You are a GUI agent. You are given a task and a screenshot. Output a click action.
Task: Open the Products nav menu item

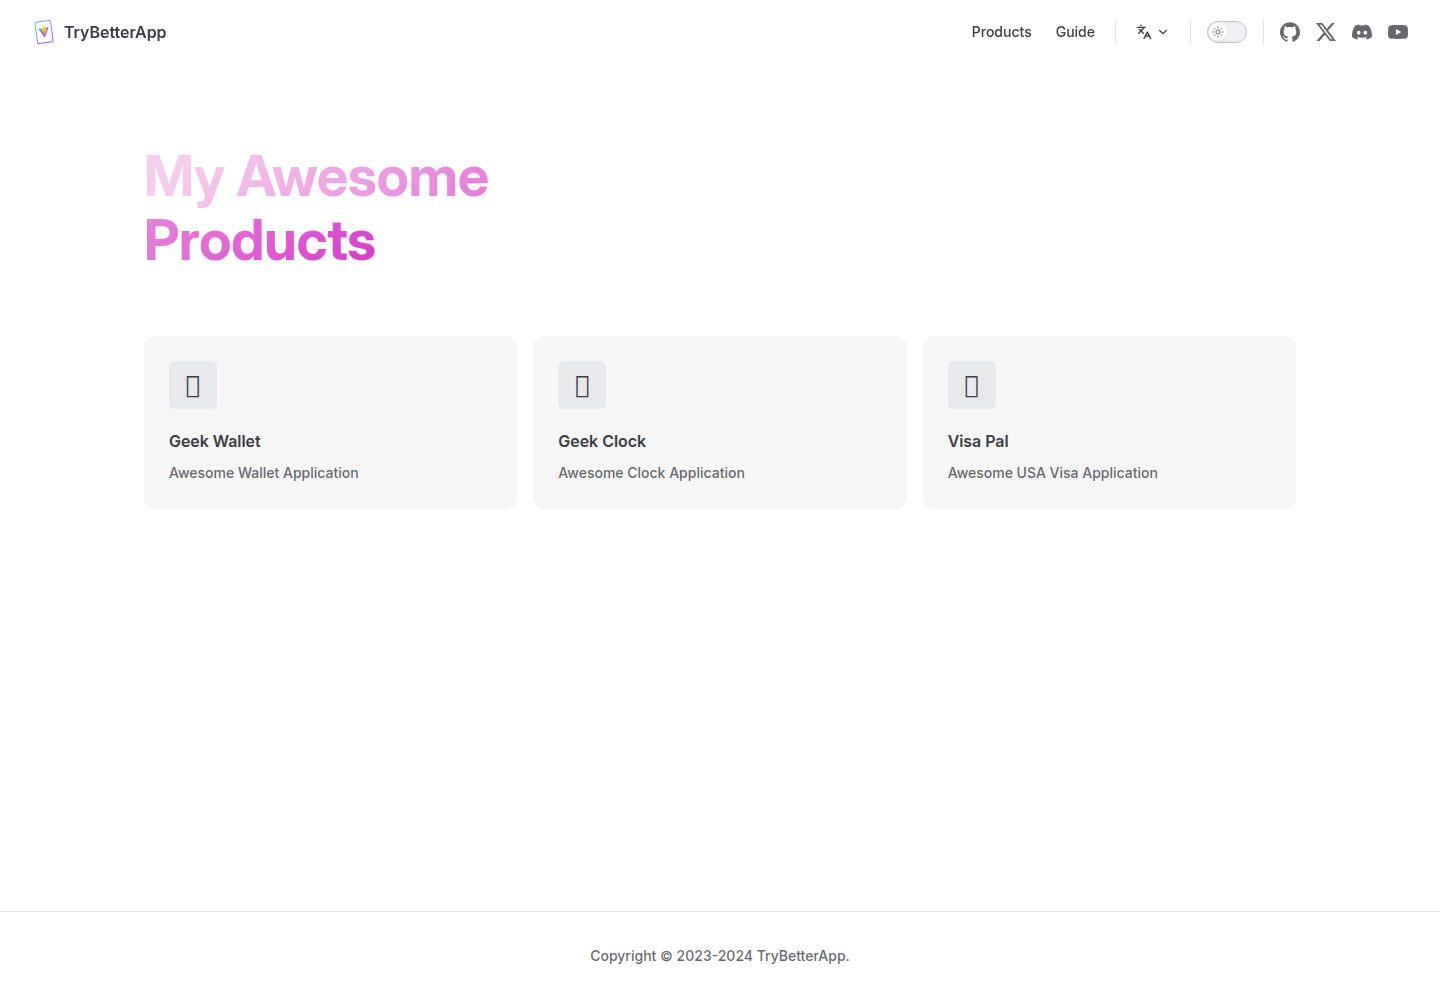[x=1001, y=32]
